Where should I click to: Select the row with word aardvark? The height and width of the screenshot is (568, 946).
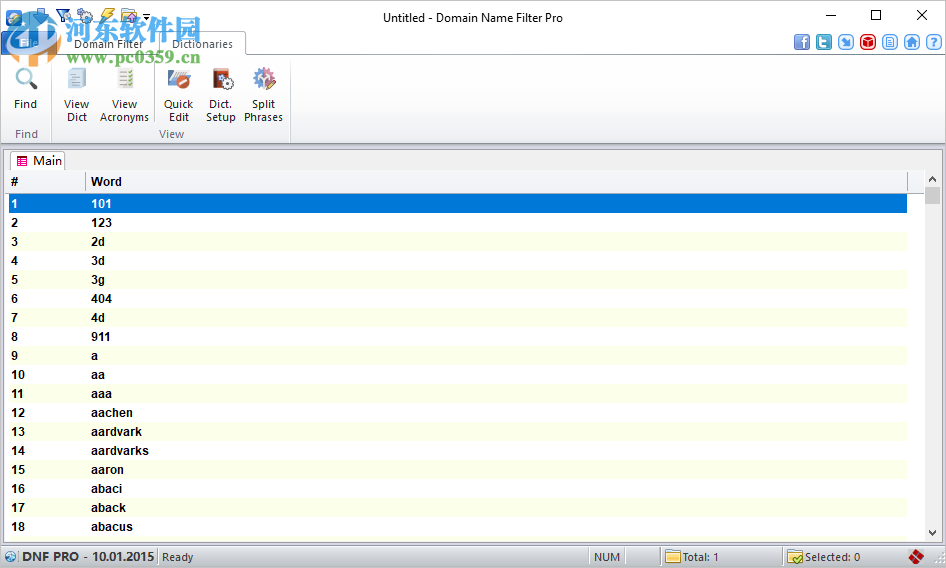116,432
